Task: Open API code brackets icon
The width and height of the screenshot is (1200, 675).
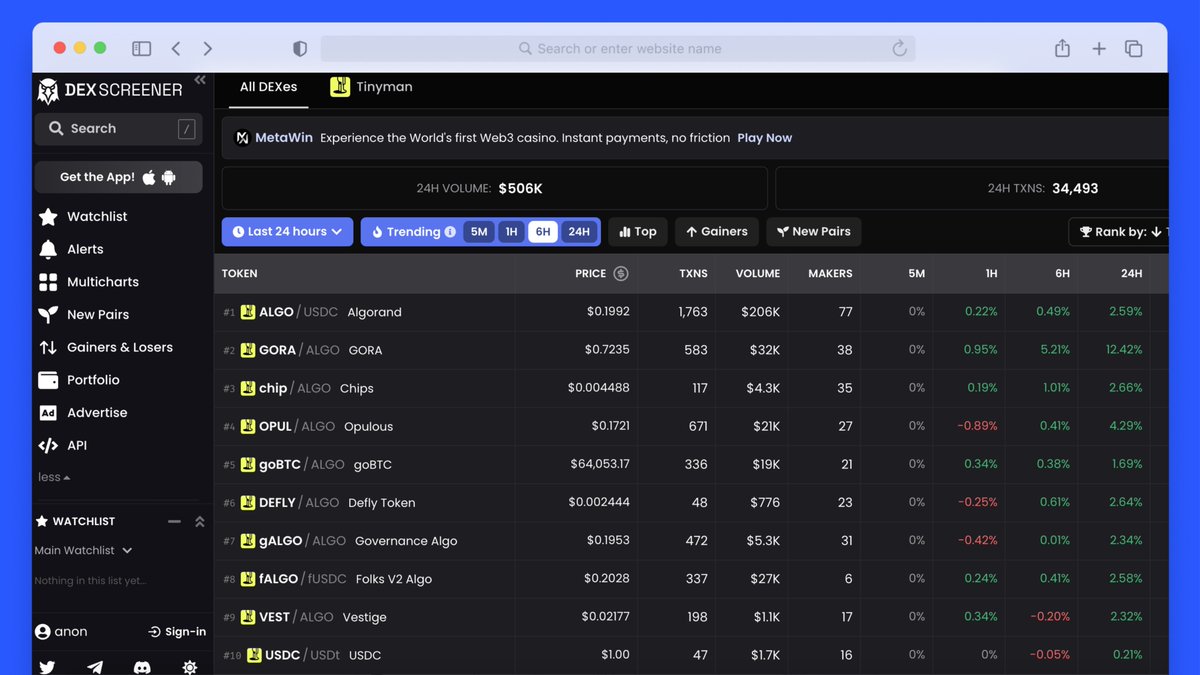Action: click(x=48, y=446)
